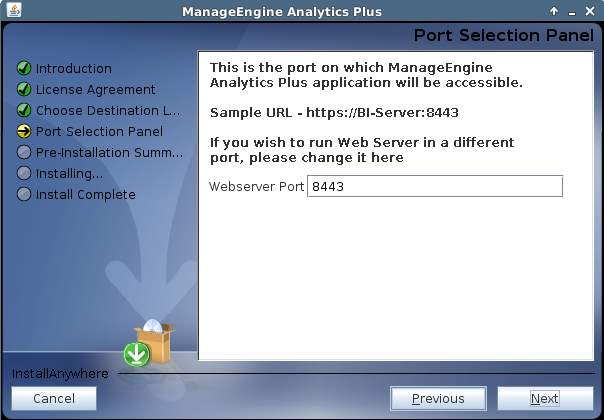The image size is (604, 420).
Task: Click the ManageEngine Analytics Plus window title
Action: pos(282,12)
